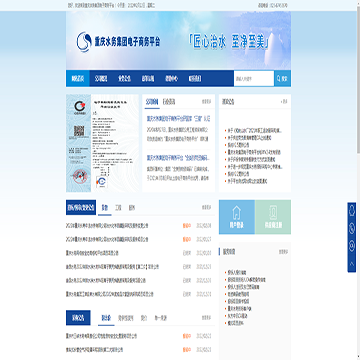
Task: Click the QR code on the certificate image
Action: [79, 131]
